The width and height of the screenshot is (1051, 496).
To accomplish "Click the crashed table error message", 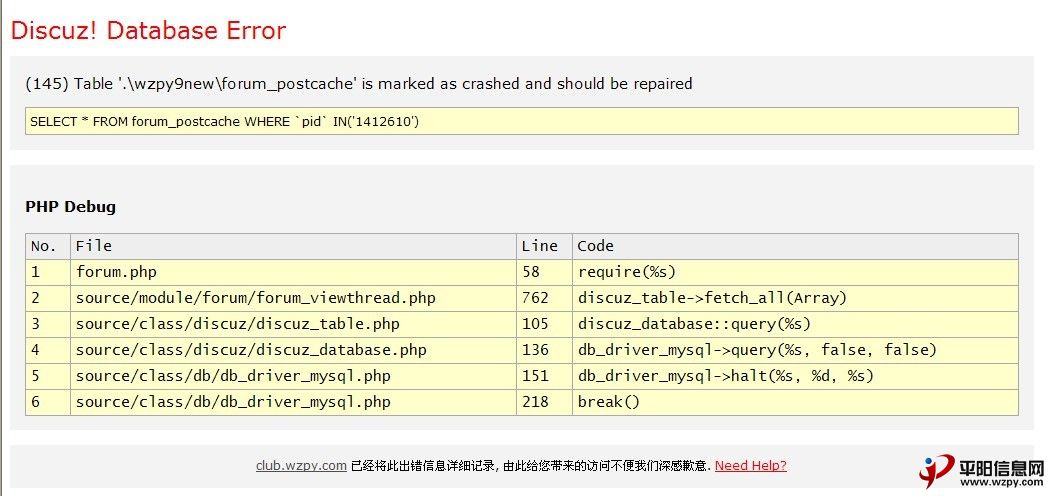I will coord(359,84).
